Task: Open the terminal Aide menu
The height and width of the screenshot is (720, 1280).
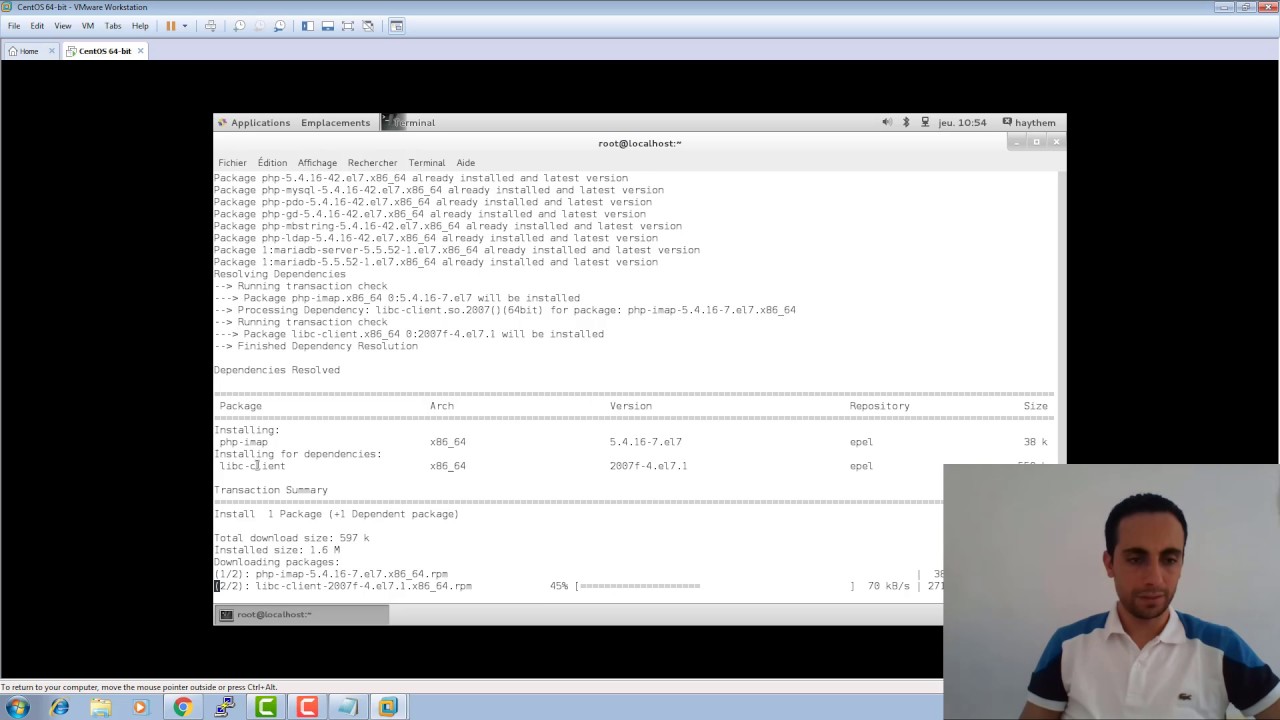Action: coord(466,163)
